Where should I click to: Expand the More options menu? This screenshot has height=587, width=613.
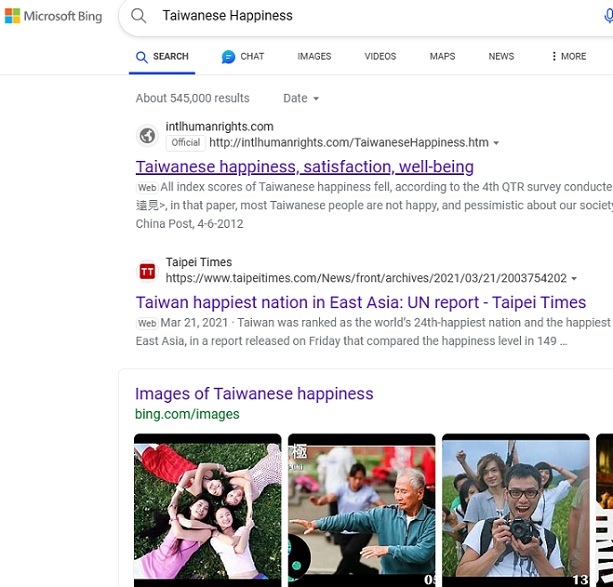568,57
